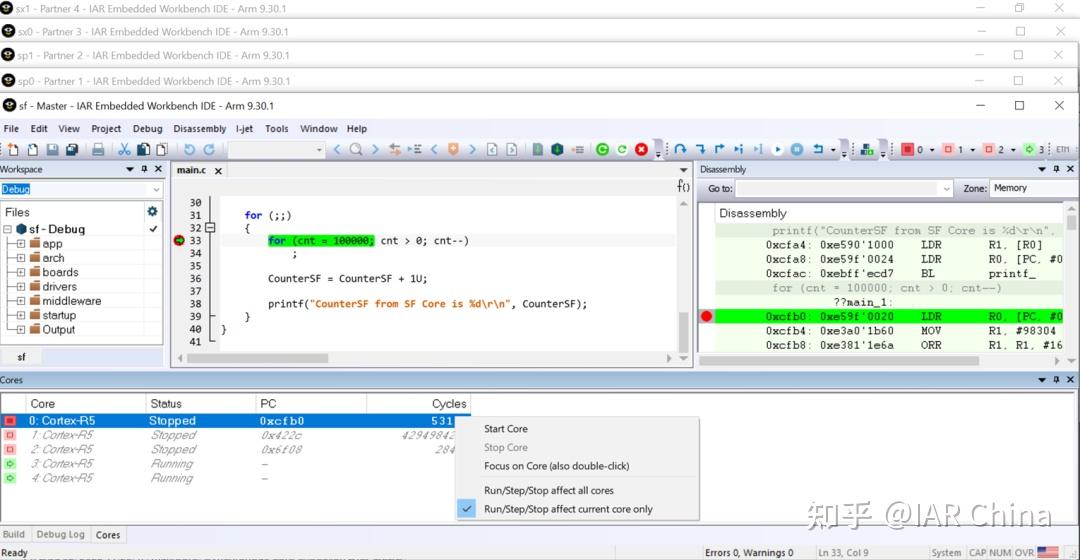Image resolution: width=1080 pixels, height=560 pixels.
Task: Click the Toggle Bookmark orange icon
Action: 453,149
